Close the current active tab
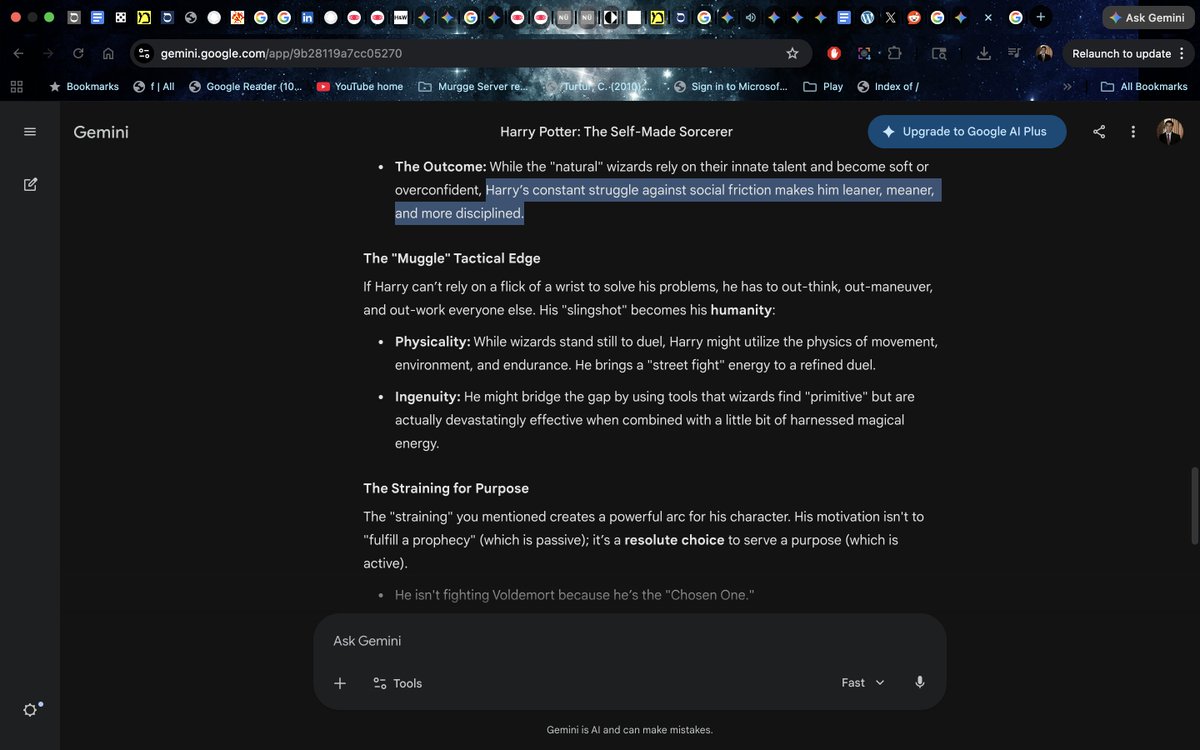Viewport: 1200px width, 750px height. 988,17
